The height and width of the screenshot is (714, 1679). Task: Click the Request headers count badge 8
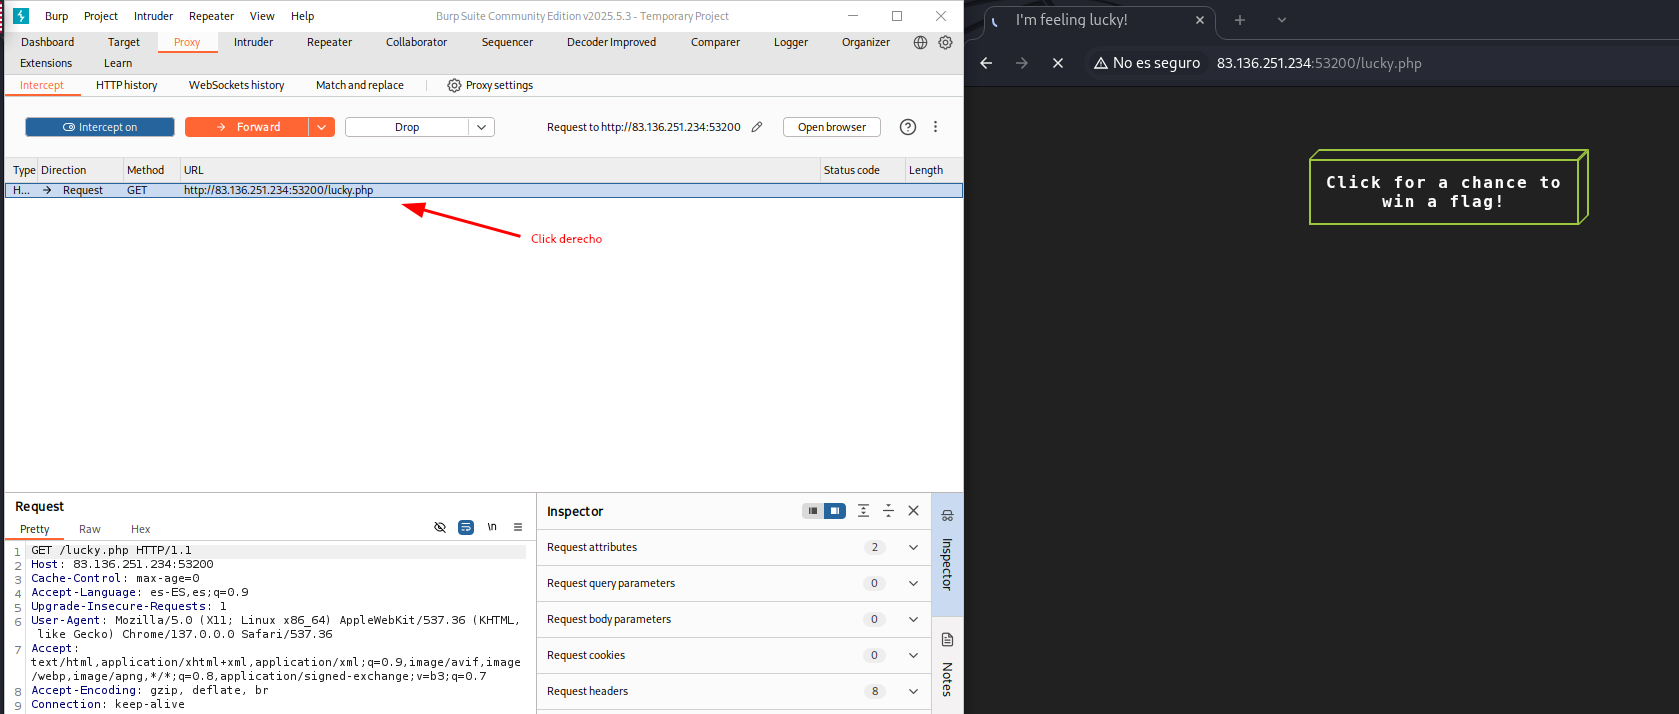coord(875,691)
